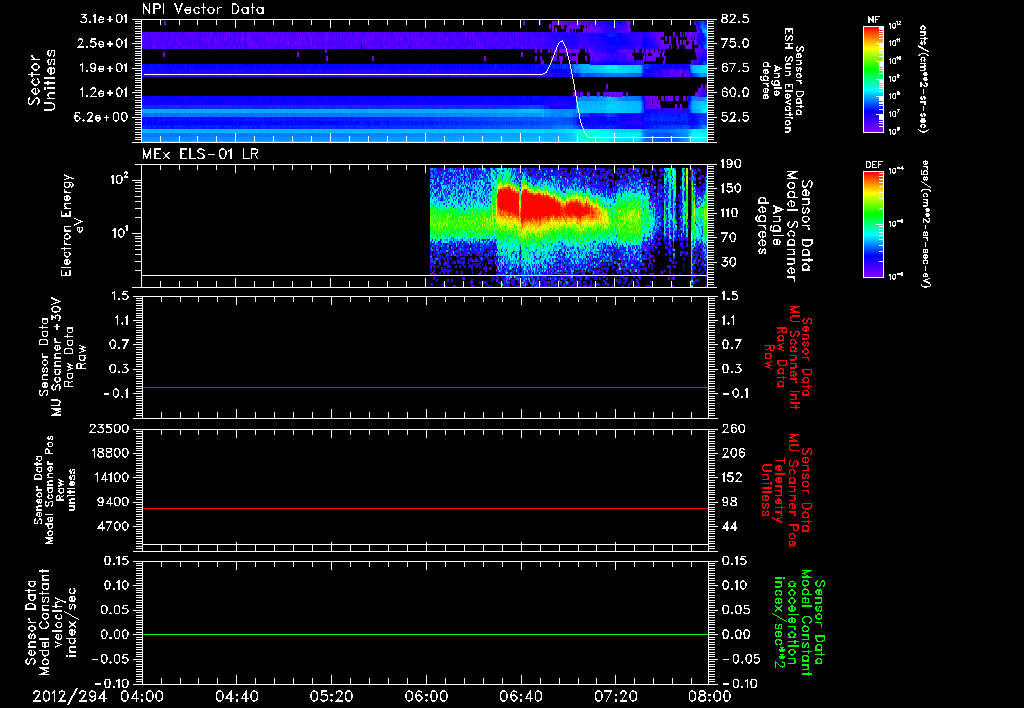
Task: Click the 3.1e+01 sector tick label
Action: click(103, 19)
